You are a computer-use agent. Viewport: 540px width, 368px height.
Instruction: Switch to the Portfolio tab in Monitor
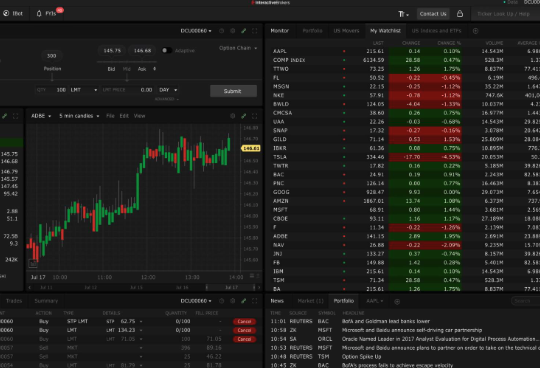tap(312, 31)
